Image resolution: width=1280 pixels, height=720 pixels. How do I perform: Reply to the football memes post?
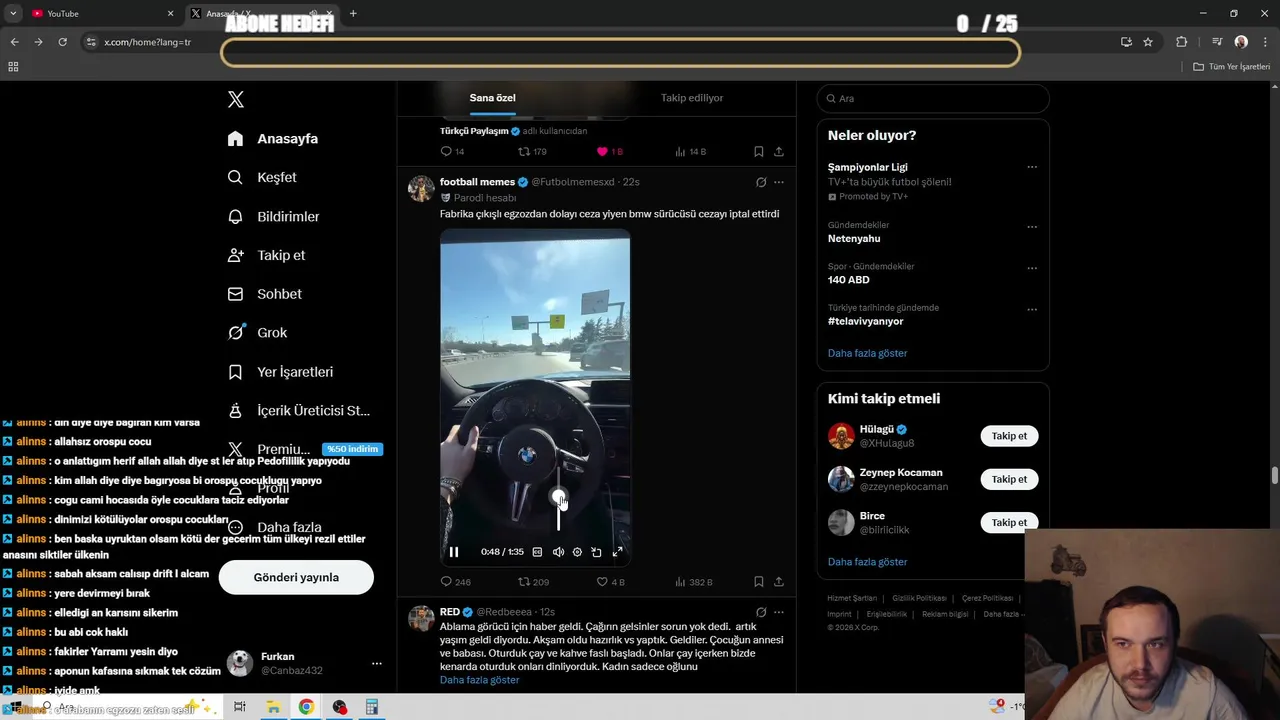coord(455,581)
